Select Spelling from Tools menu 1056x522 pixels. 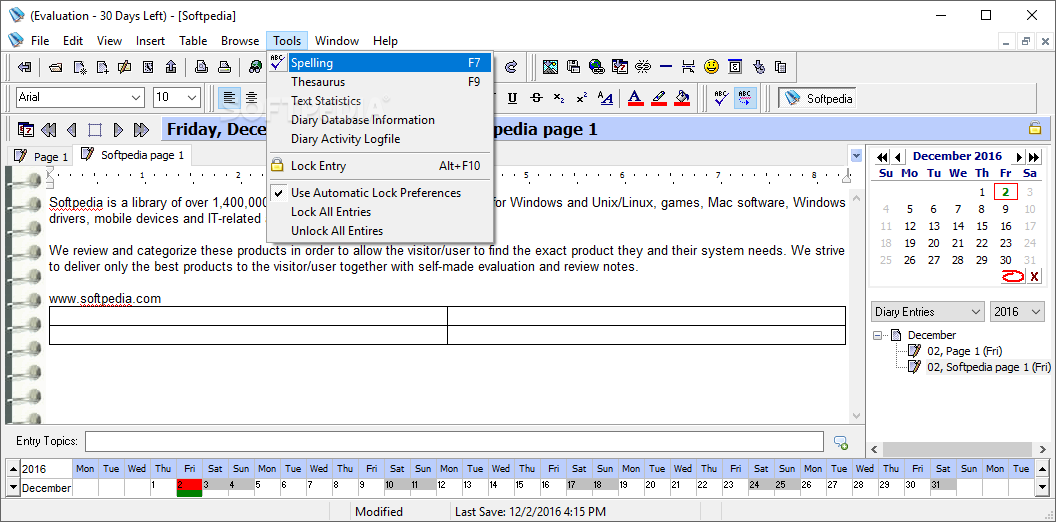(381, 63)
